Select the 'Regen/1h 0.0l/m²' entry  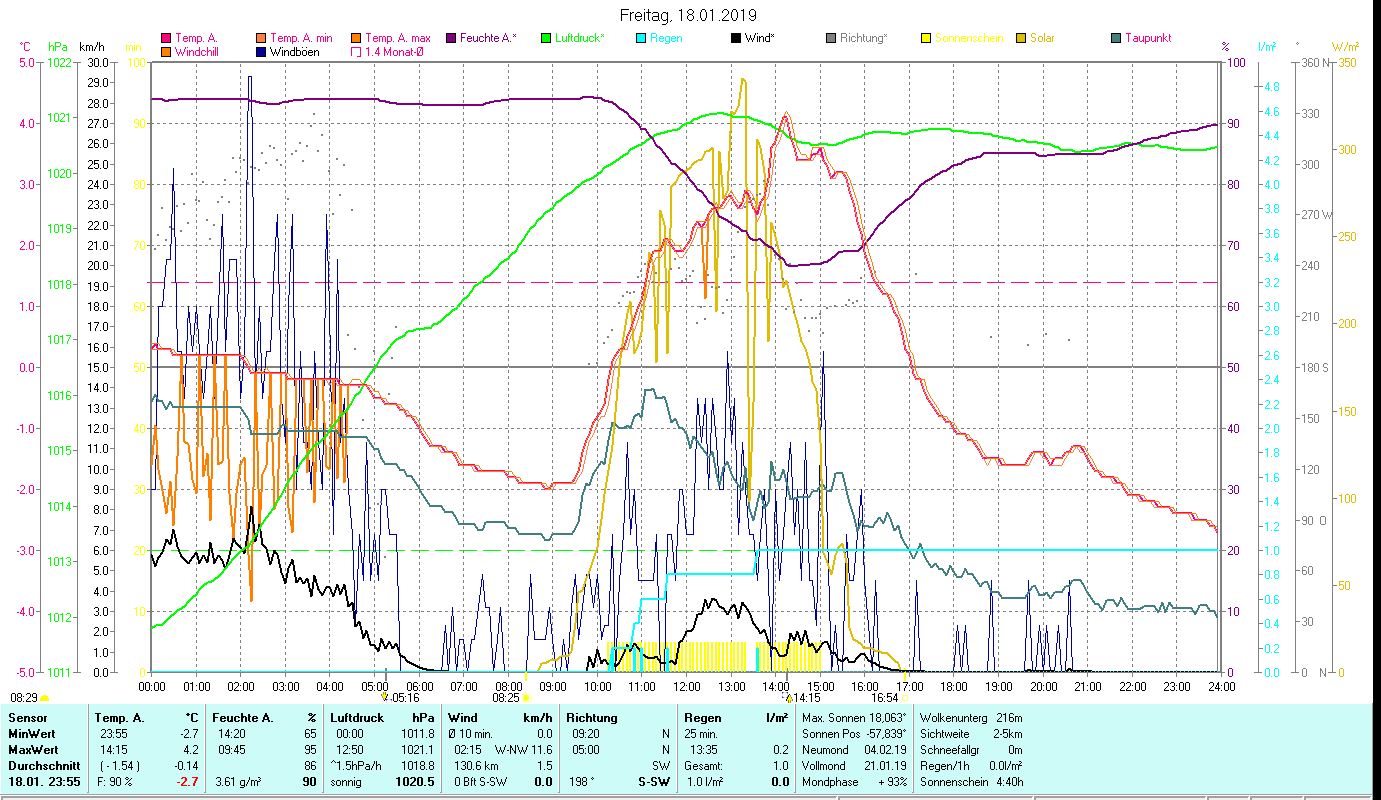(970, 766)
